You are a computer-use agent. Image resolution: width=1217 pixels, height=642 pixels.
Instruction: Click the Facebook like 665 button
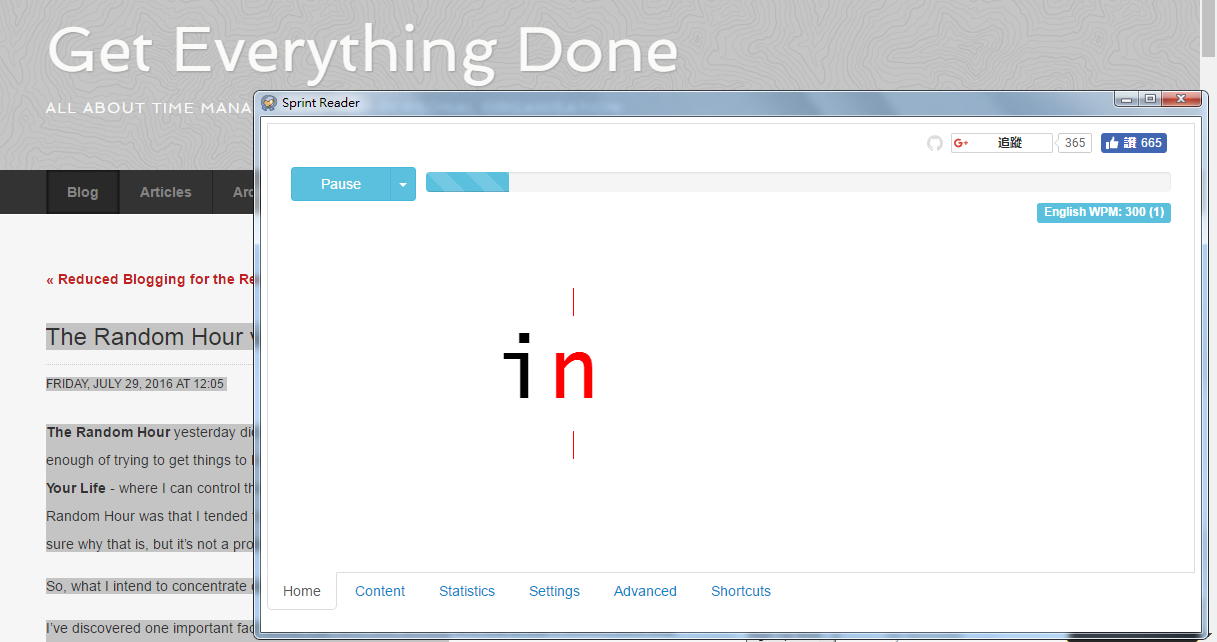pyautogui.click(x=1134, y=143)
